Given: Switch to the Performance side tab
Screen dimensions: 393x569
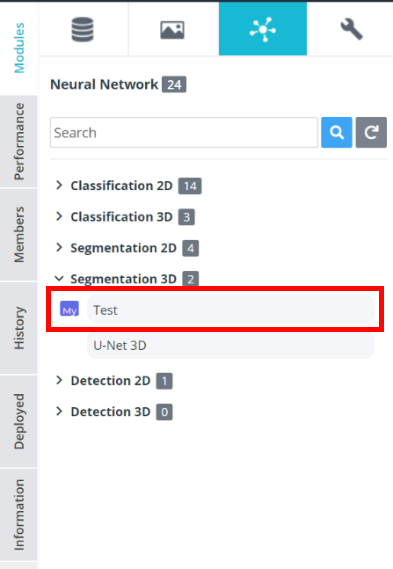Looking at the screenshot, I should [x=19, y=142].
